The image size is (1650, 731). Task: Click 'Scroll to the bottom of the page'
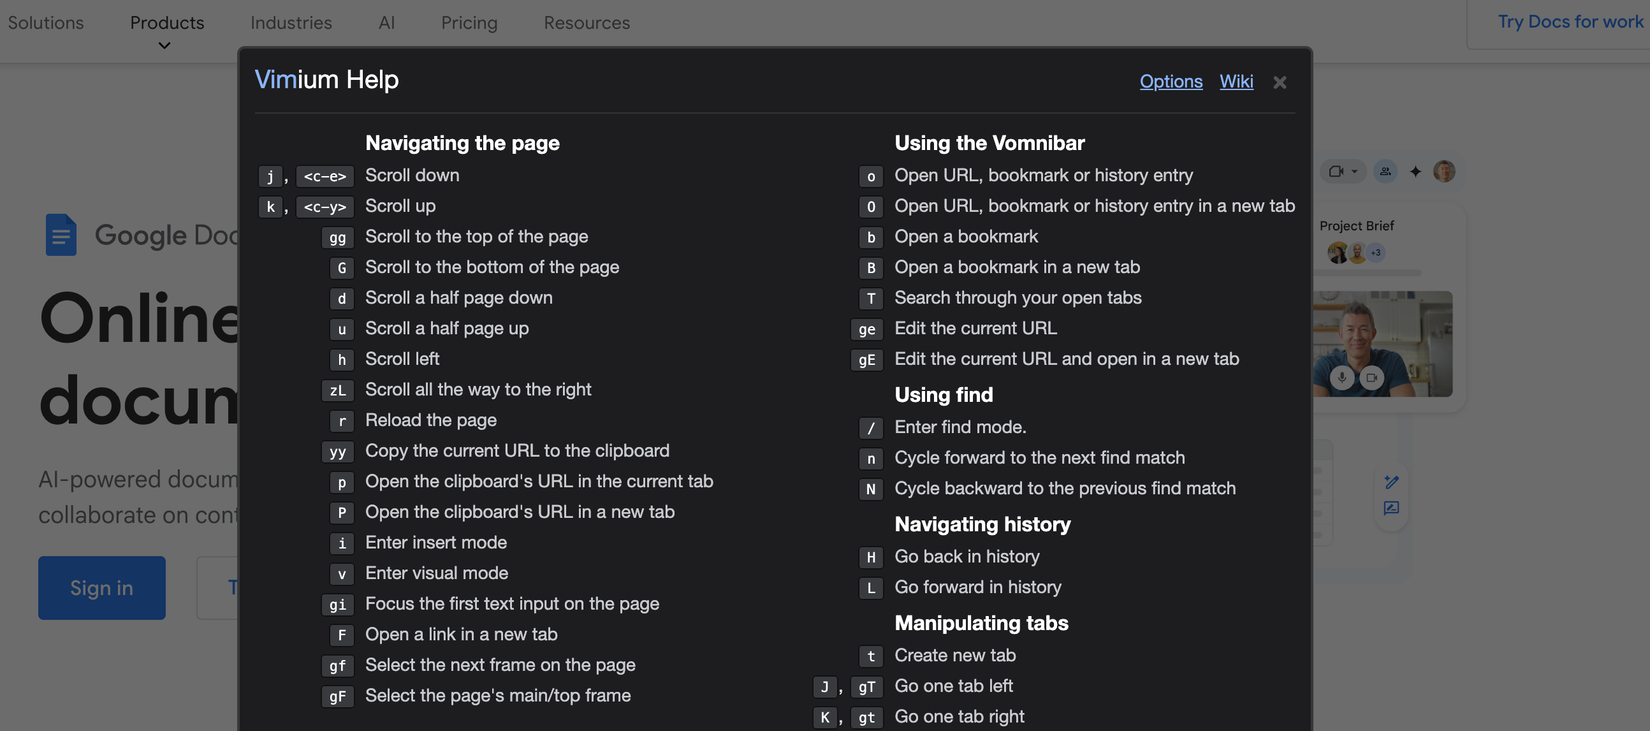click(x=492, y=267)
